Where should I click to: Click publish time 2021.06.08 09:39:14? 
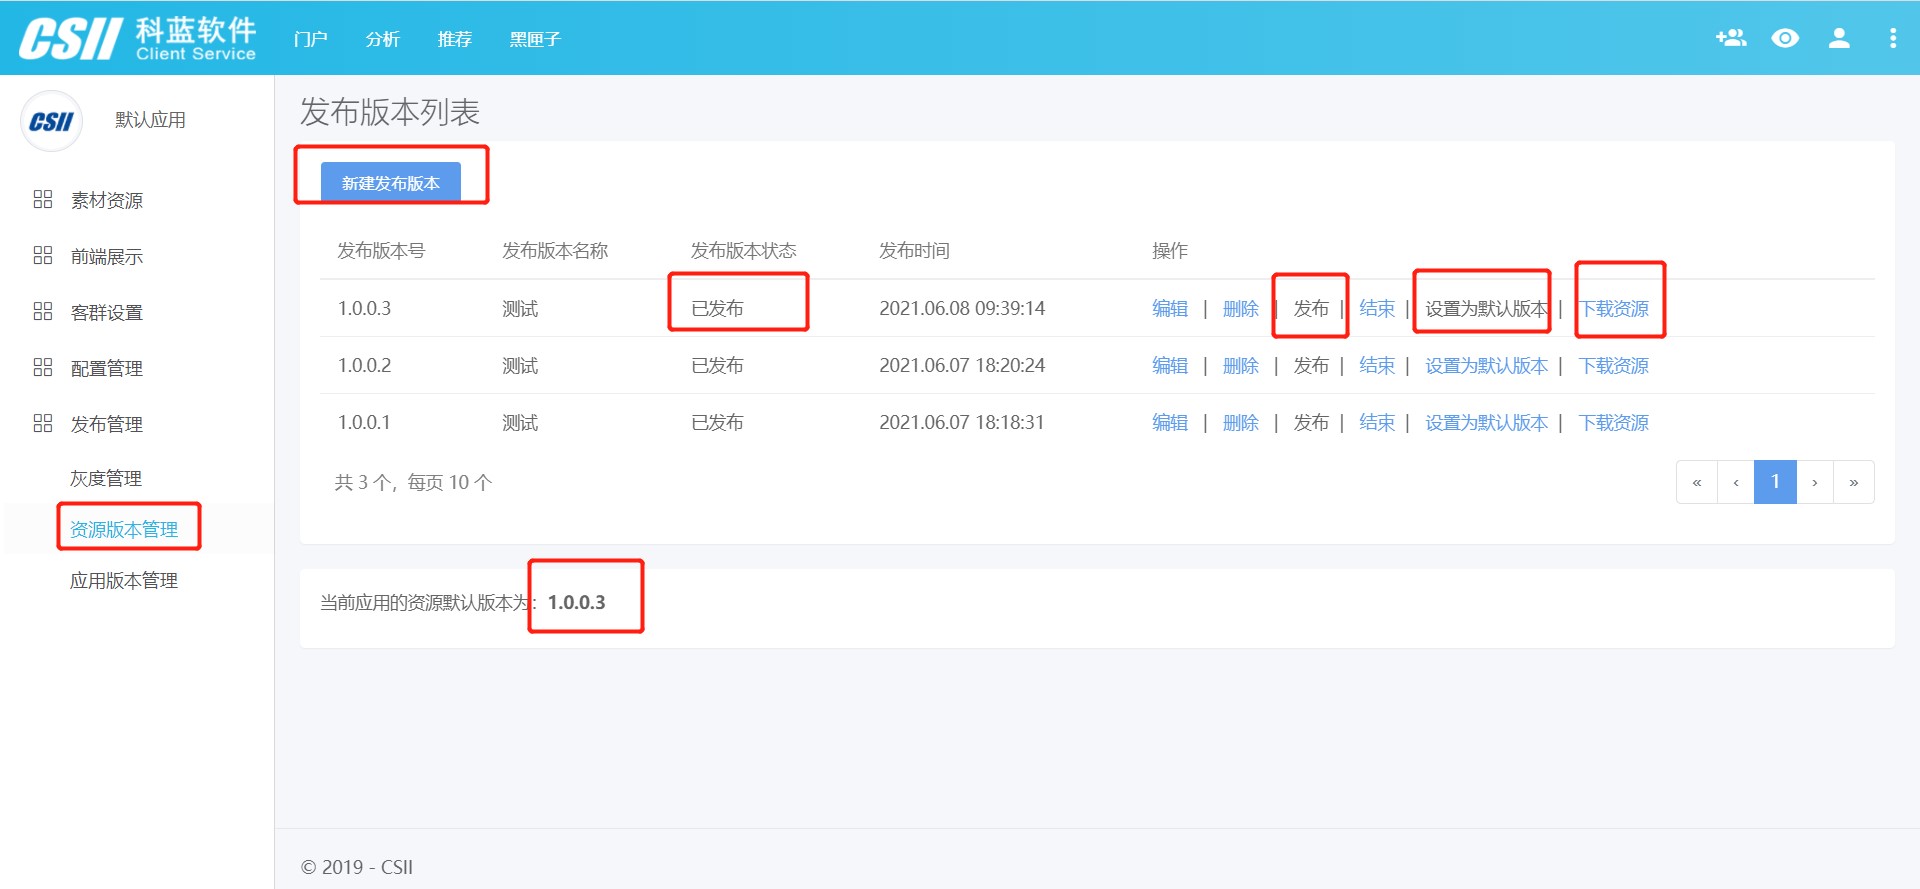[962, 308]
